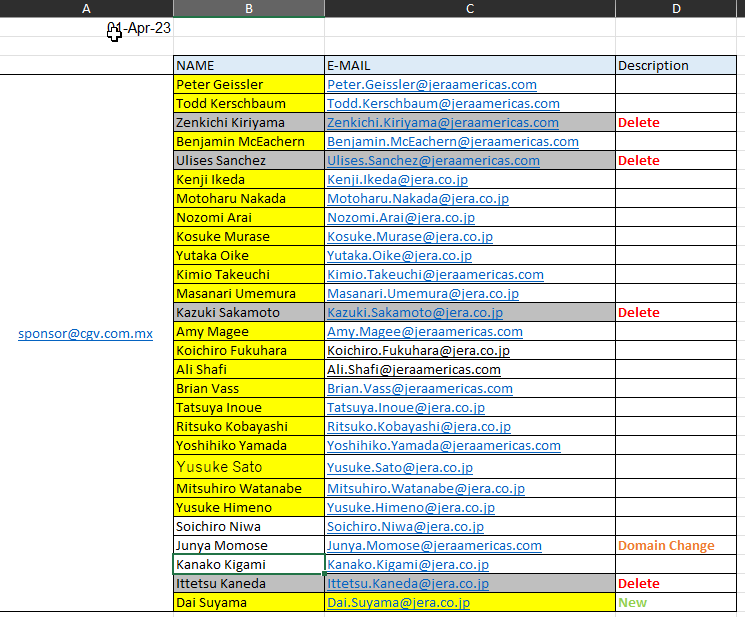Open Amy.Magee@jeraamericas.com link
The image size is (745, 617).
click(x=425, y=332)
